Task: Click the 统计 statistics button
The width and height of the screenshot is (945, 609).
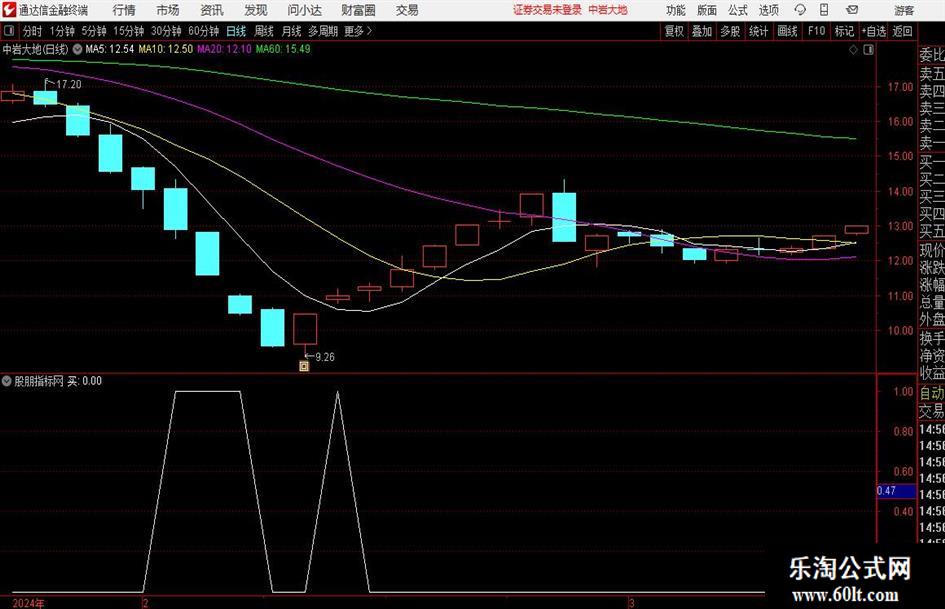Action: click(758, 31)
